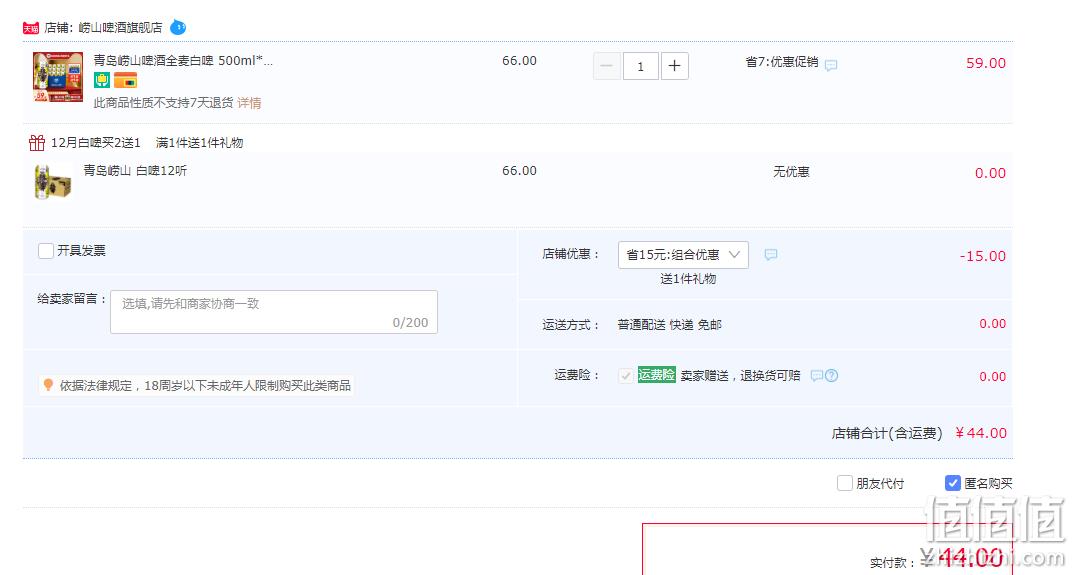This screenshot has width=1074, height=575.
Task: Open the Laoshan beer 500ml product thumbnail
Action: (x=58, y=77)
